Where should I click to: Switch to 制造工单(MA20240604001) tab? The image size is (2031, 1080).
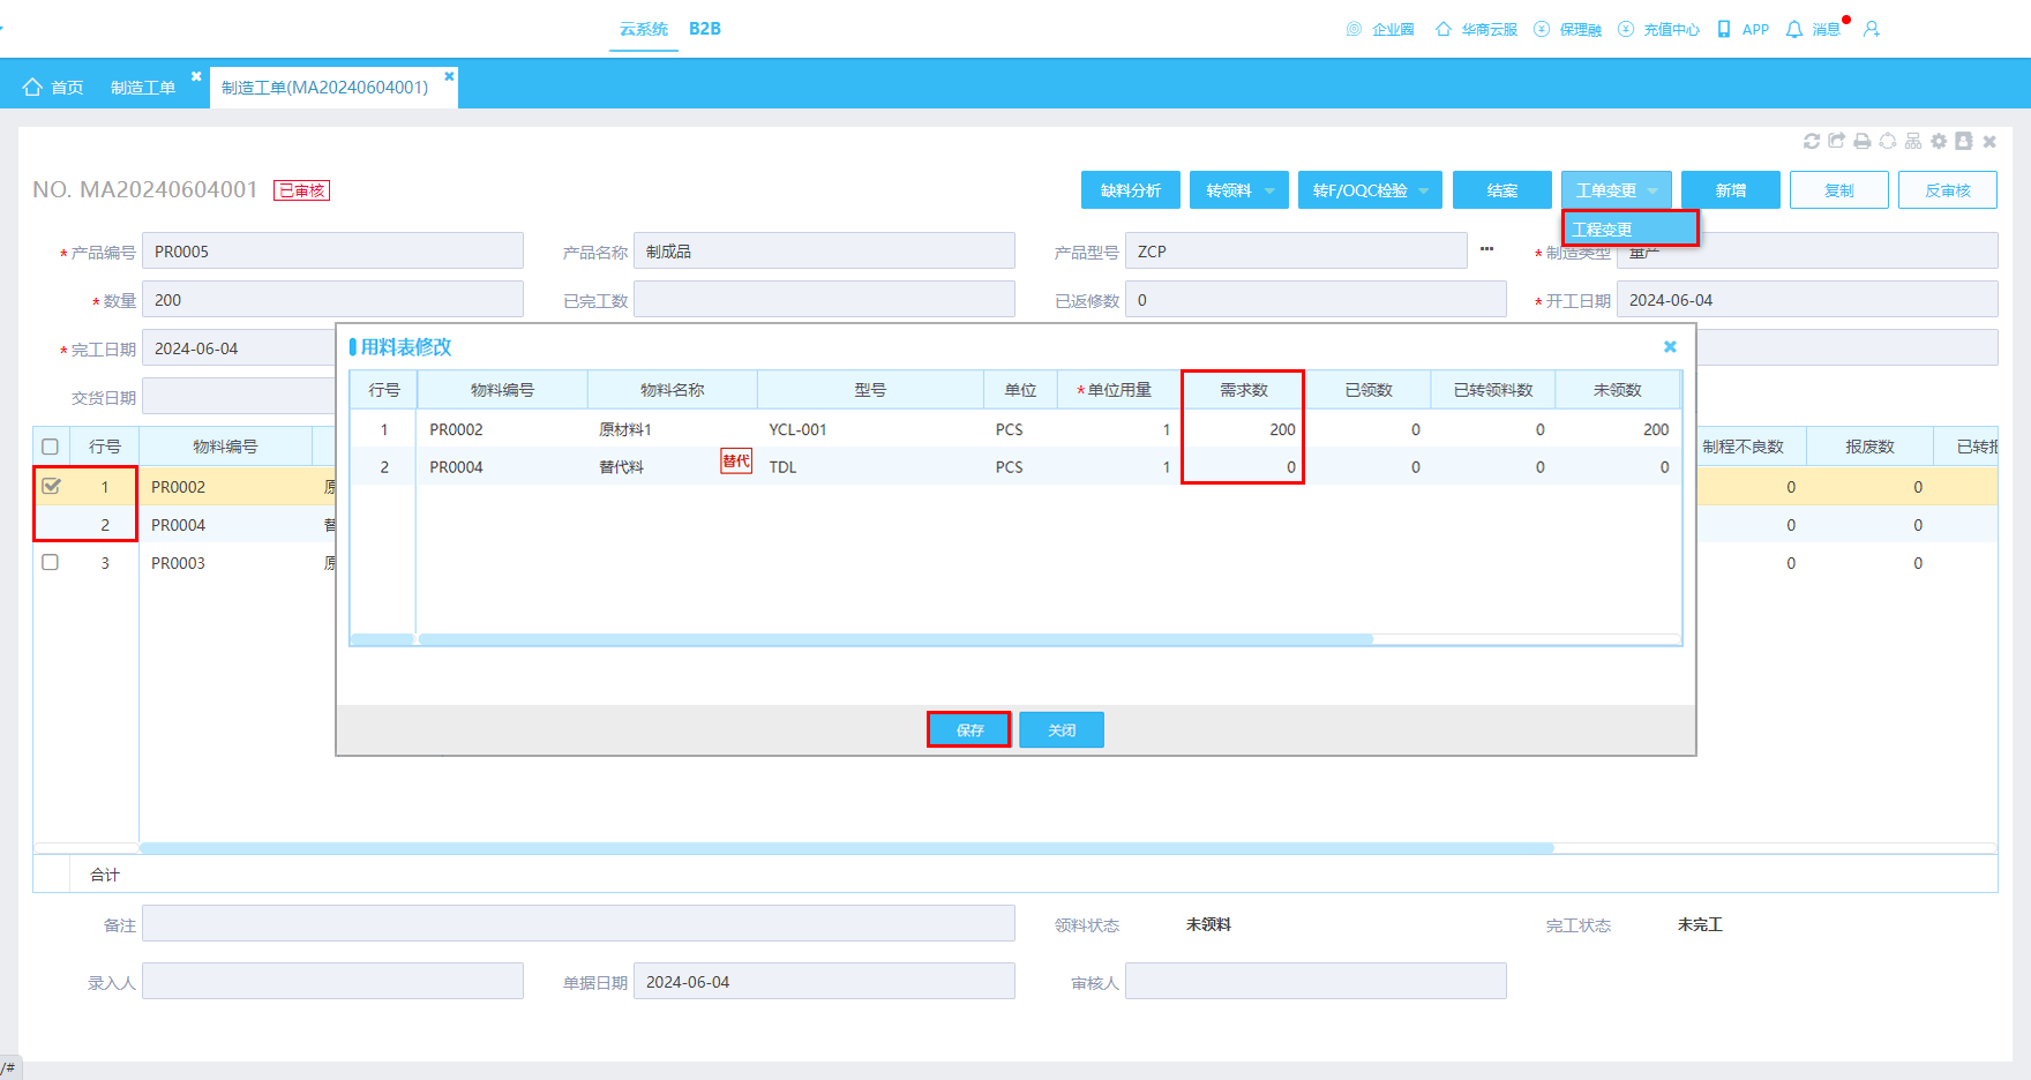(325, 88)
